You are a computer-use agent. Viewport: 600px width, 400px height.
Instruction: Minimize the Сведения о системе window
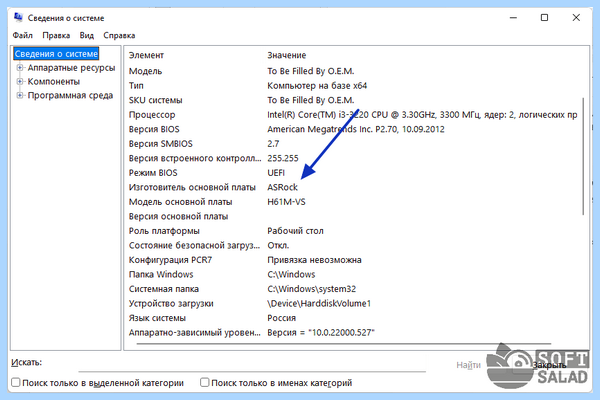pyautogui.click(x=513, y=18)
